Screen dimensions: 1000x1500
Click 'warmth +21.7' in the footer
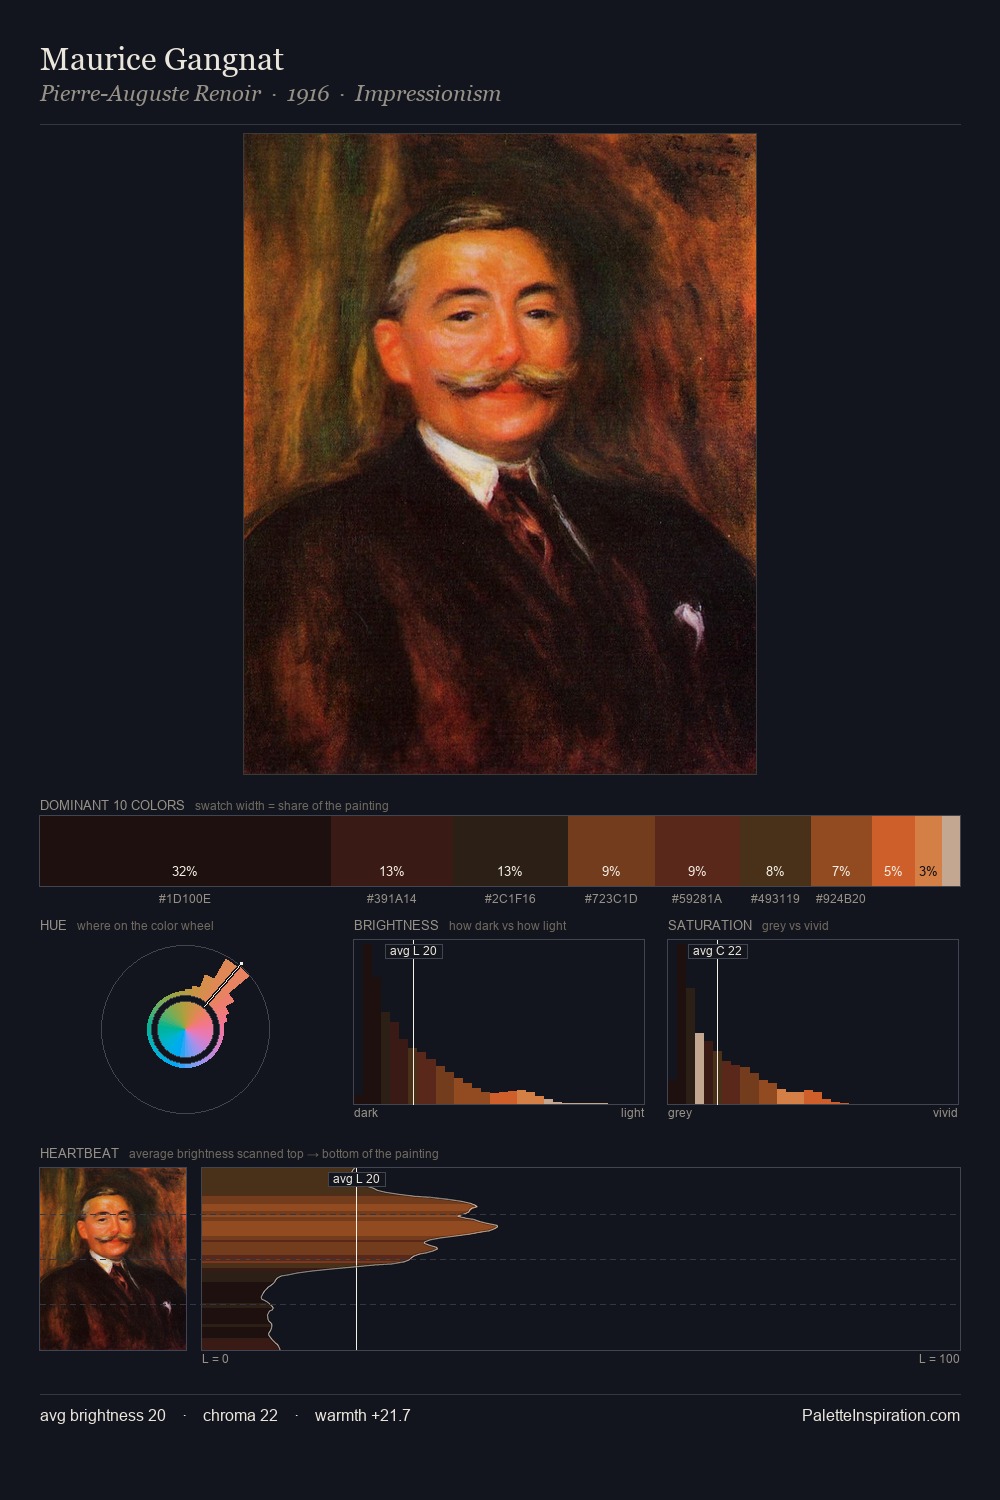pyautogui.click(x=363, y=1415)
